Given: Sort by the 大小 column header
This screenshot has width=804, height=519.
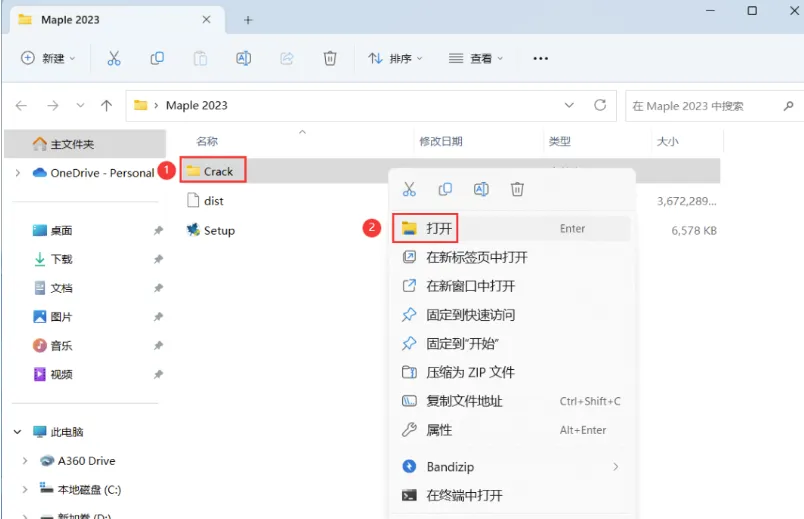Looking at the screenshot, I should coord(668,141).
